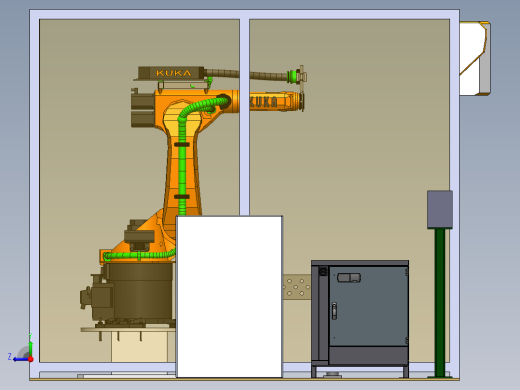Image resolution: width=520 pixels, height=390 pixels.
Task: Select the white rectangular panel in front
Action: (229, 297)
